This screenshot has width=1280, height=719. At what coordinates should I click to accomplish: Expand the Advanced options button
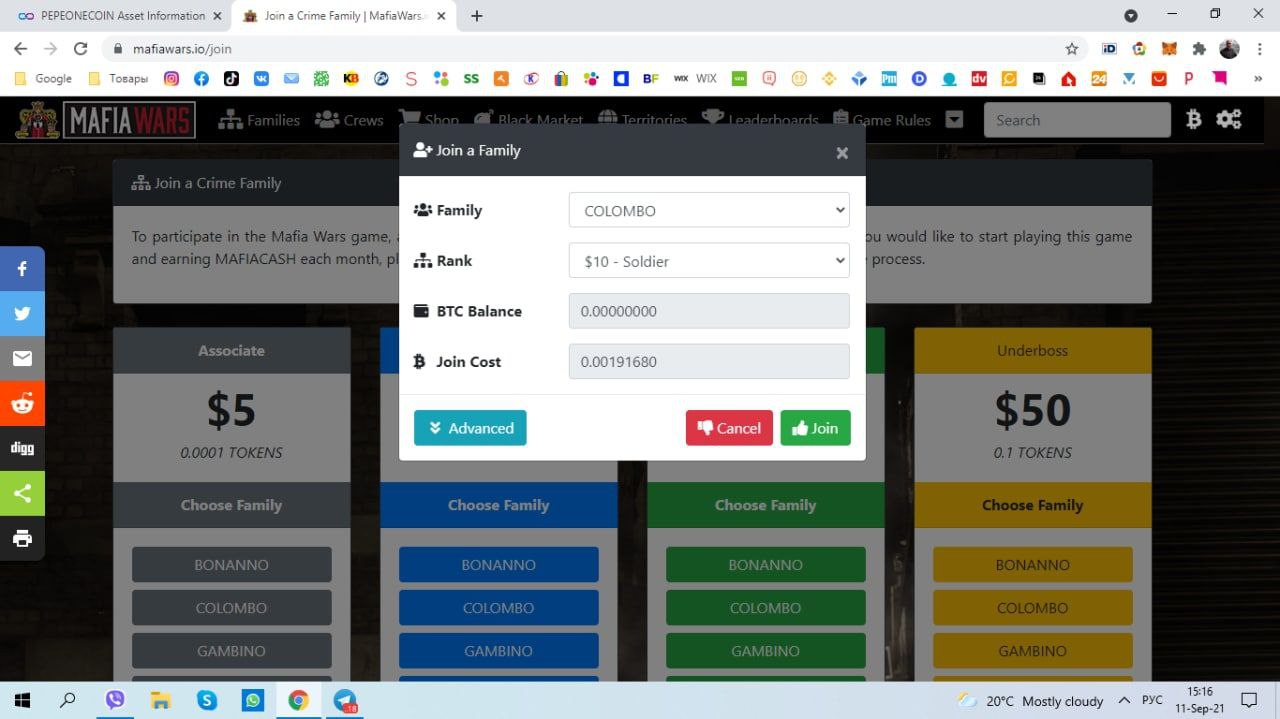point(470,428)
